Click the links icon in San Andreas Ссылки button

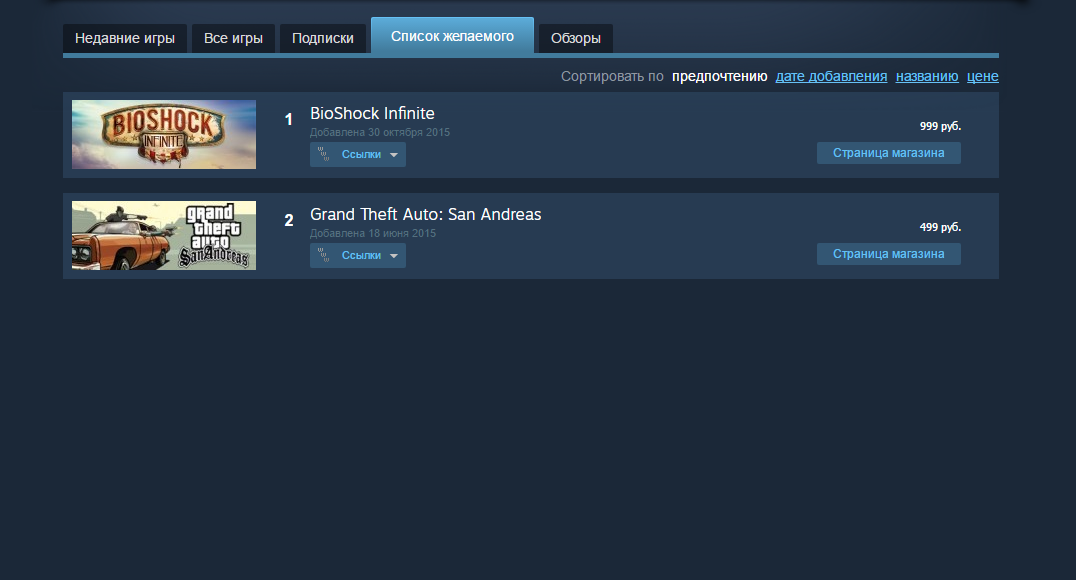tap(324, 255)
